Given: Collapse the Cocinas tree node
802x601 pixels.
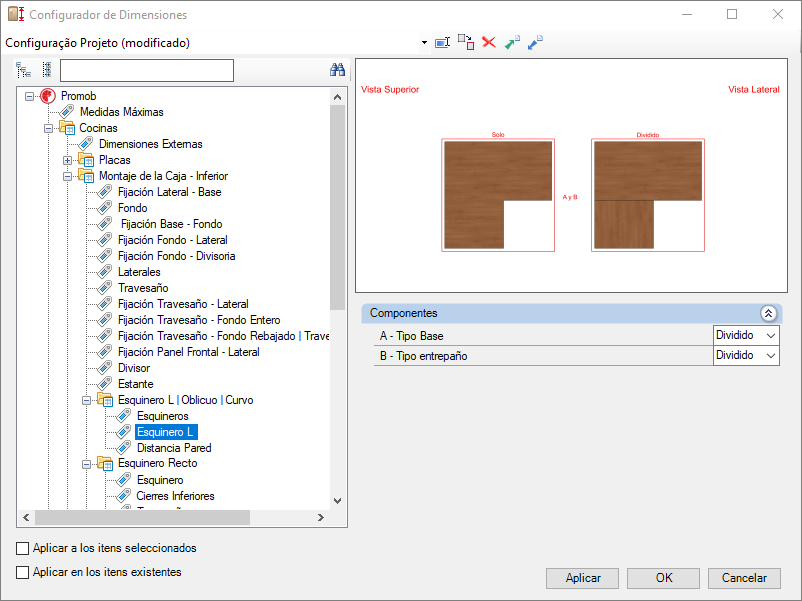Looking at the screenshot, I should coord(48,128).
